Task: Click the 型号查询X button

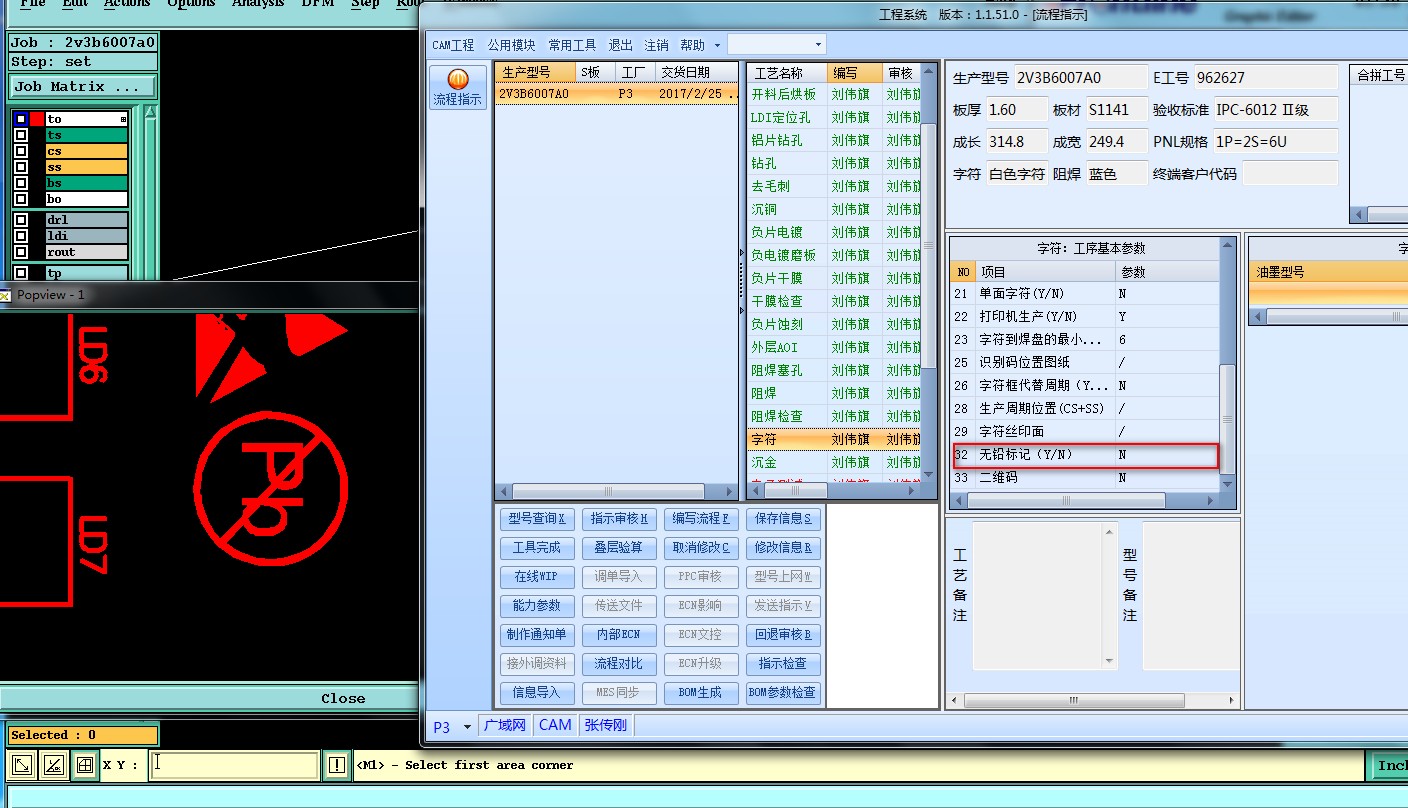Action: 537,519
